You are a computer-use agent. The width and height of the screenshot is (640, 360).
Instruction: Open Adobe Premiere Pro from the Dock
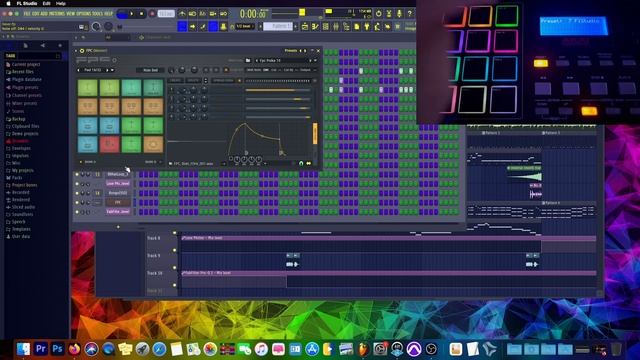tap(40, 349)
